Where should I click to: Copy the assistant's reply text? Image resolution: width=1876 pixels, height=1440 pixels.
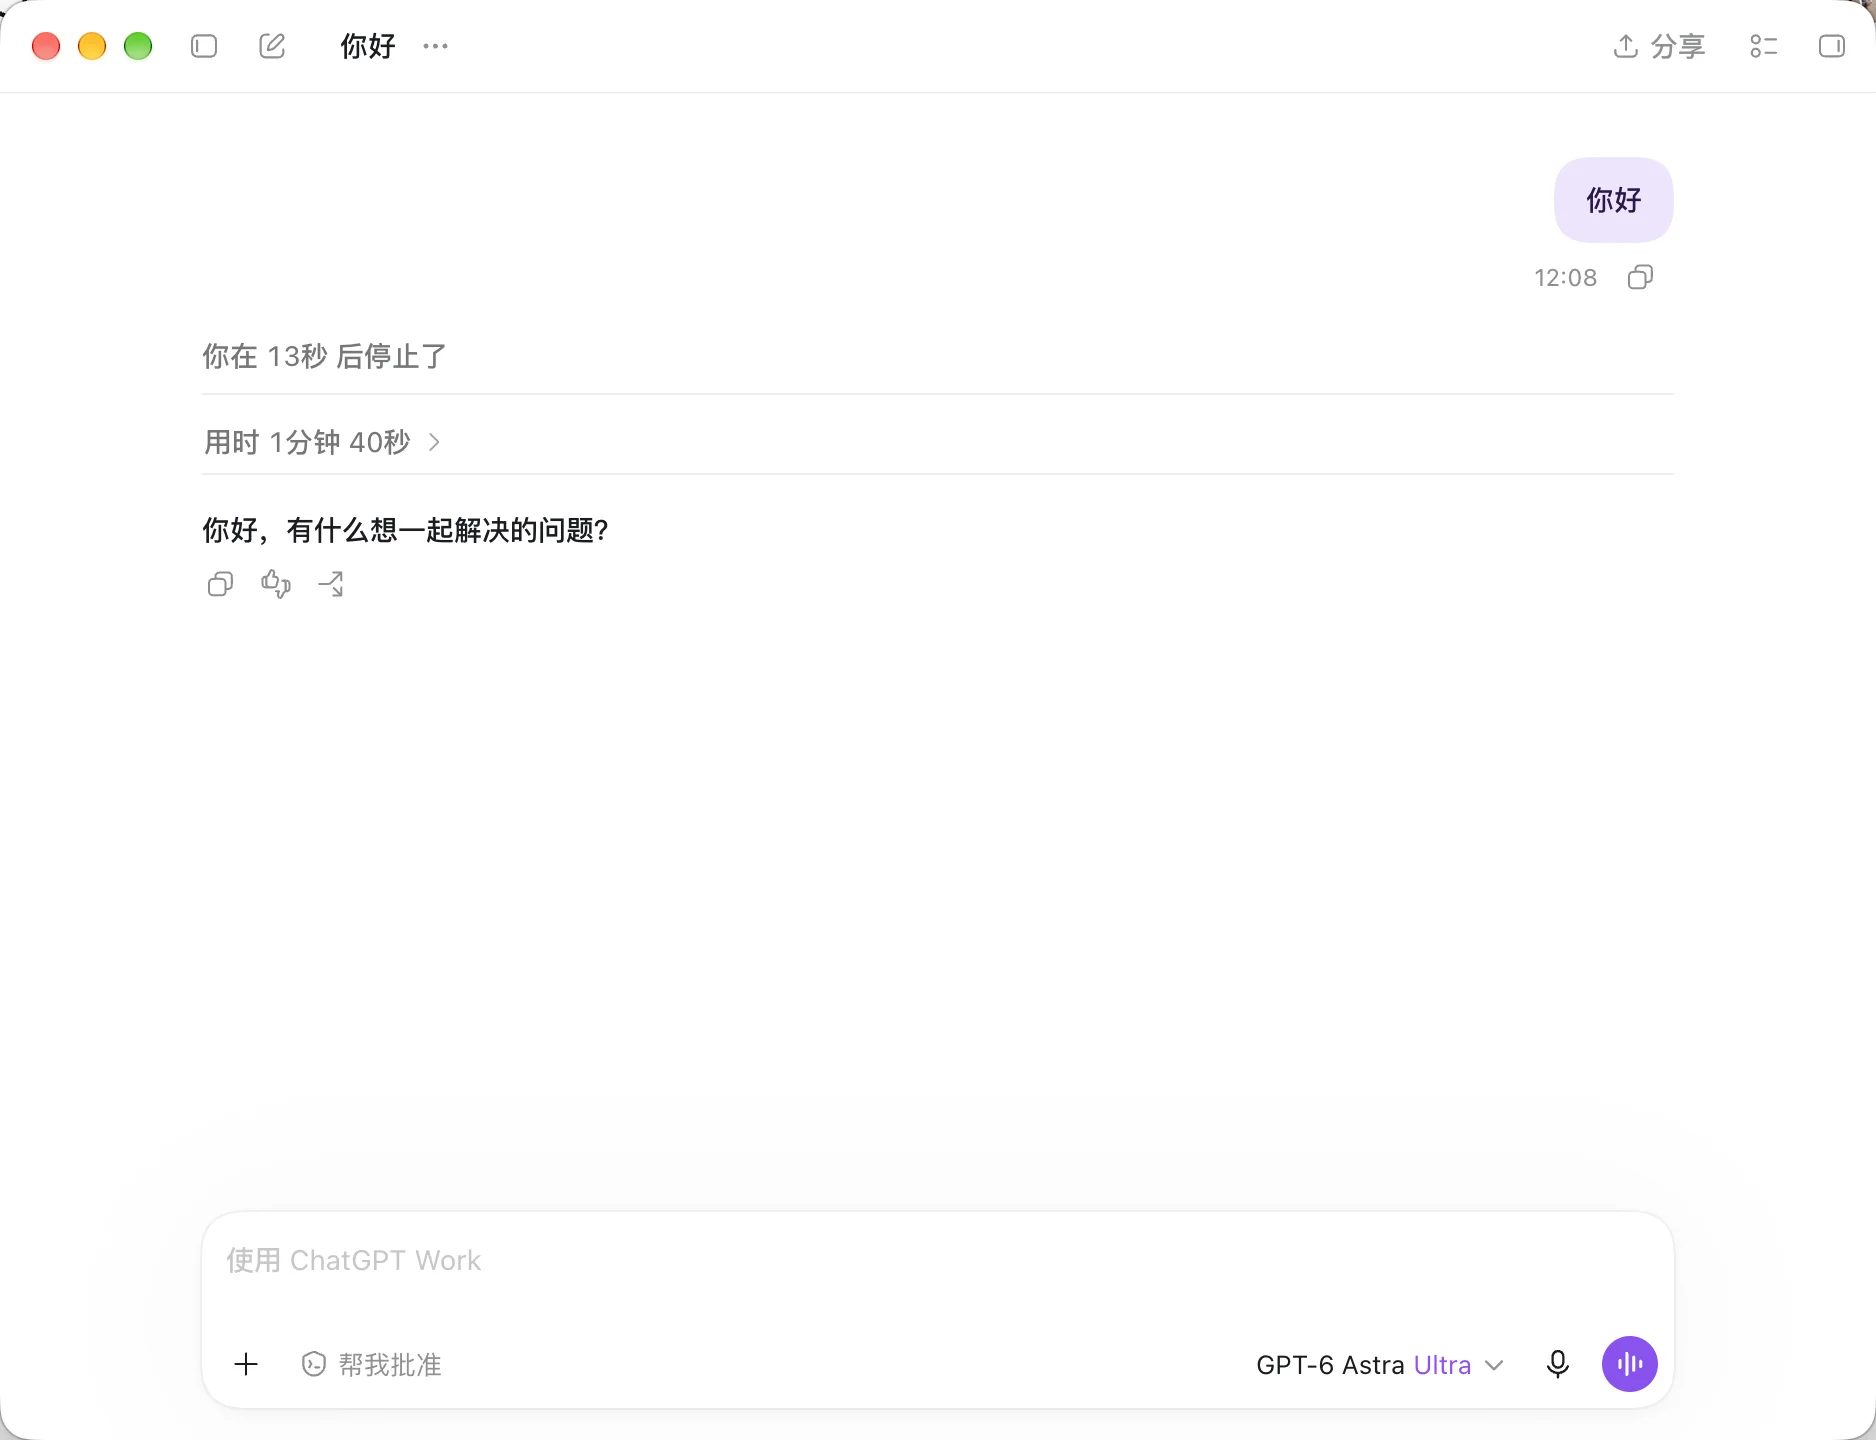(x=220, y=584)
